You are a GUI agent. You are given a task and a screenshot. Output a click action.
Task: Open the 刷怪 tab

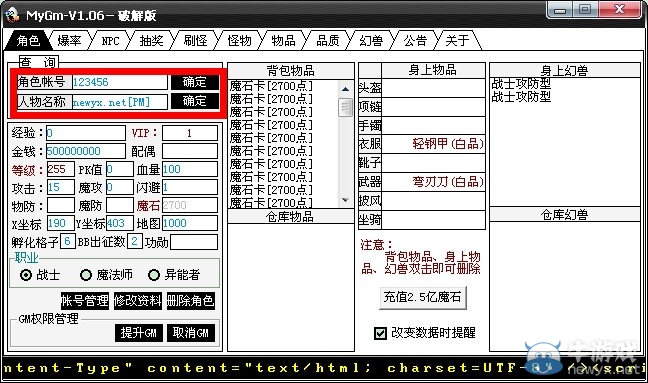(195, 40)
